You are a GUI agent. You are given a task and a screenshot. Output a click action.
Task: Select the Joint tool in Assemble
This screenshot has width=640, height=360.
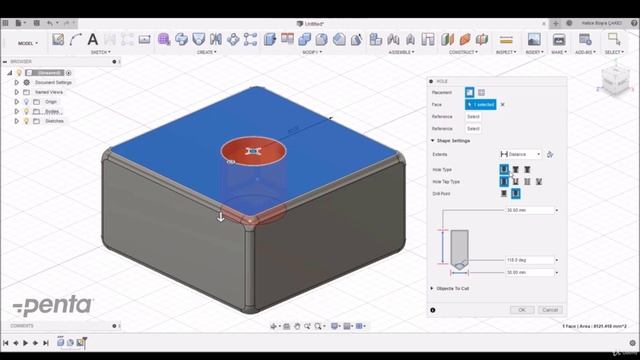click(x=393, y=40)
